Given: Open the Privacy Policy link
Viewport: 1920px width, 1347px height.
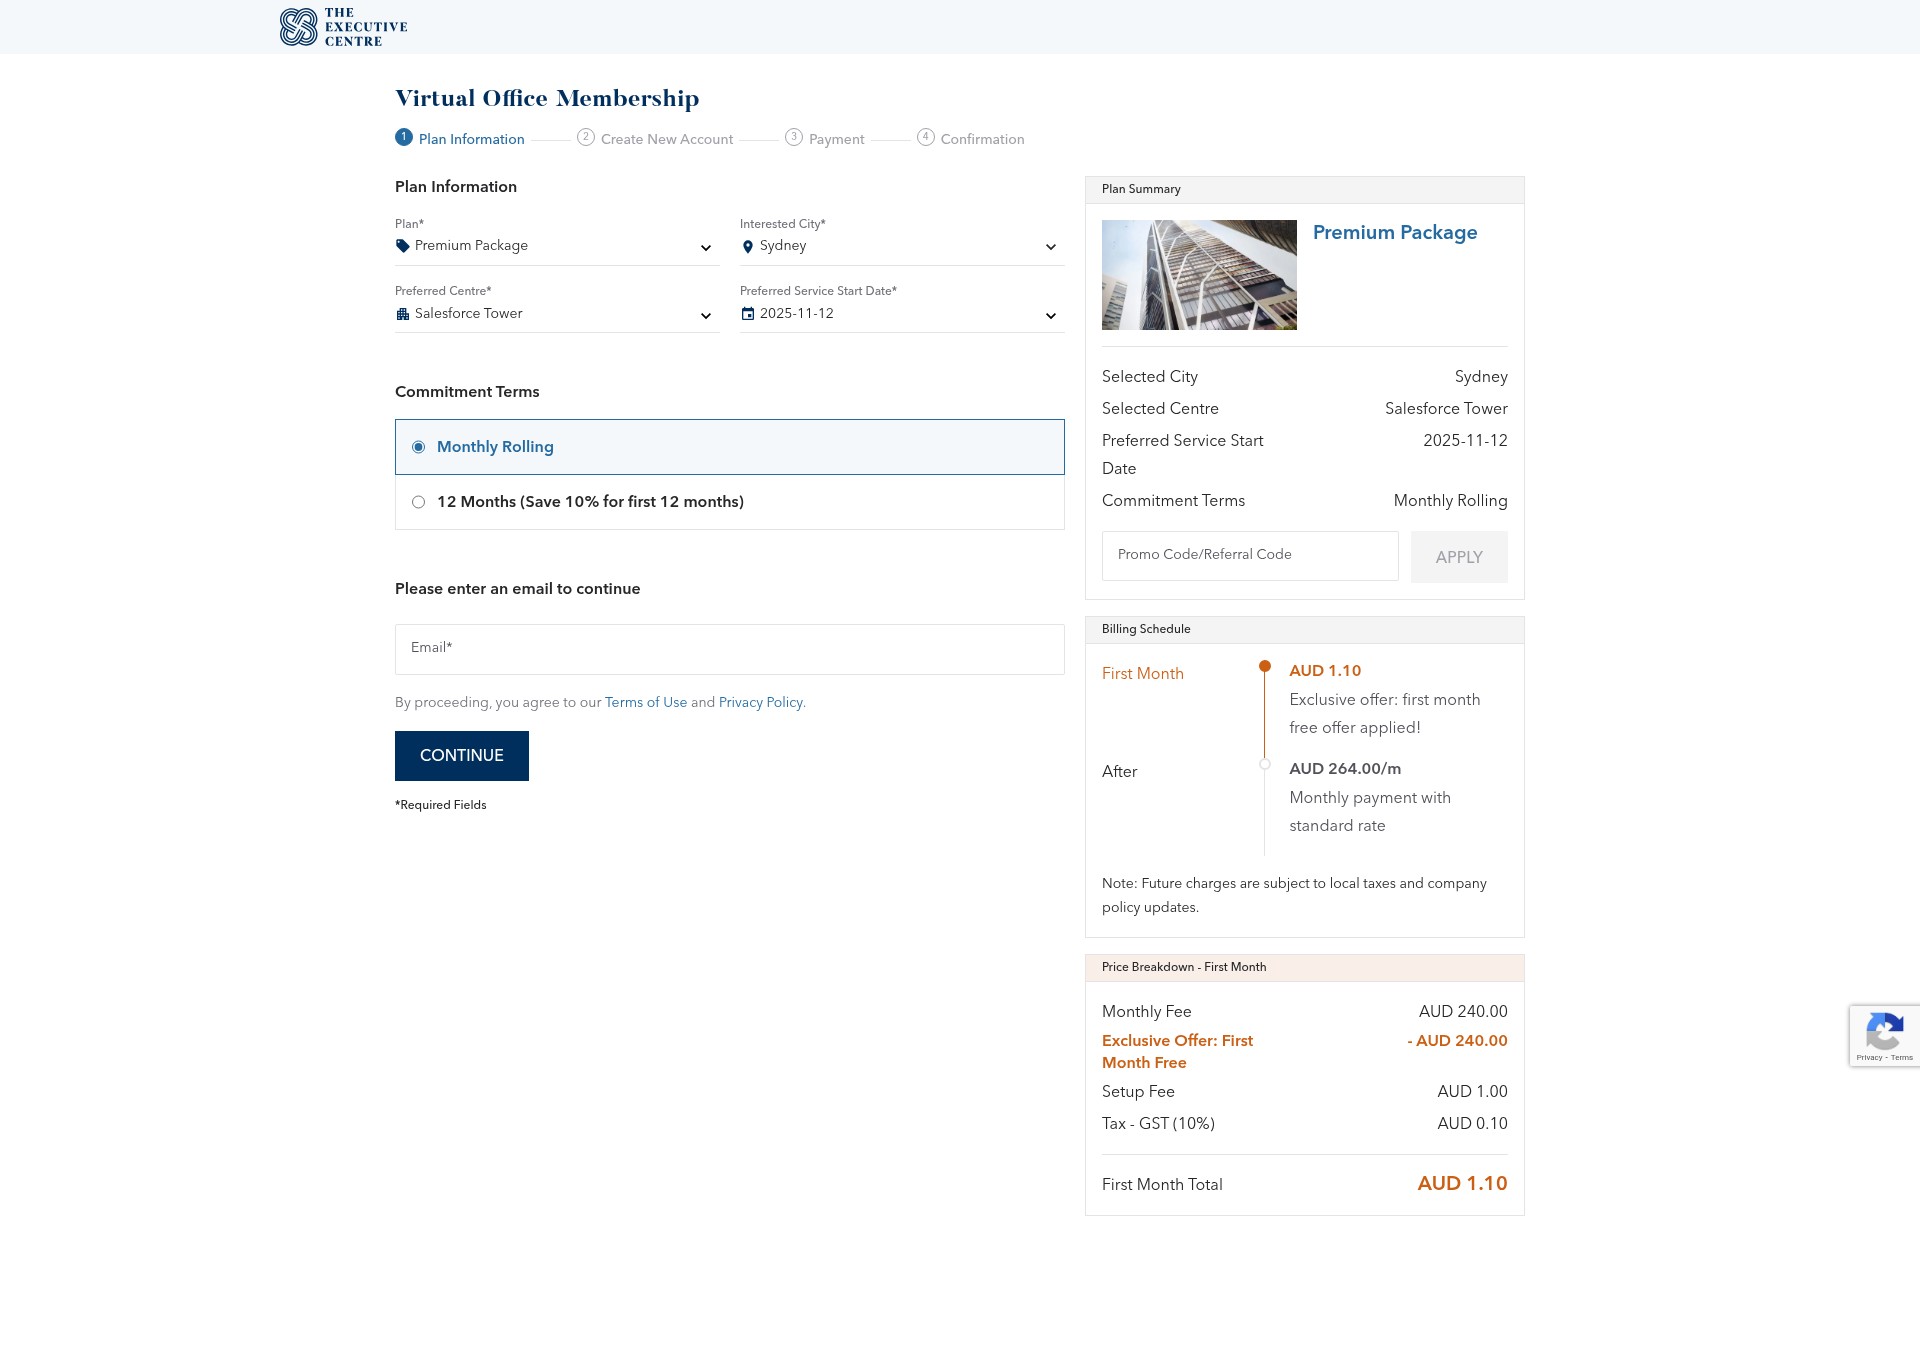Looking at the screenshot, I should tap(761, 703).
